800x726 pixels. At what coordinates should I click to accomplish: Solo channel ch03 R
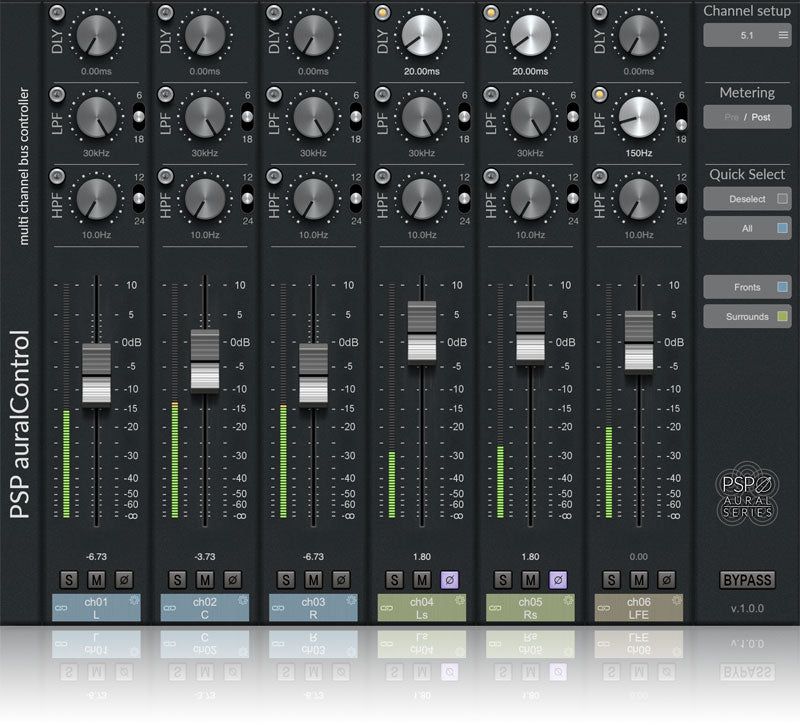286,580
